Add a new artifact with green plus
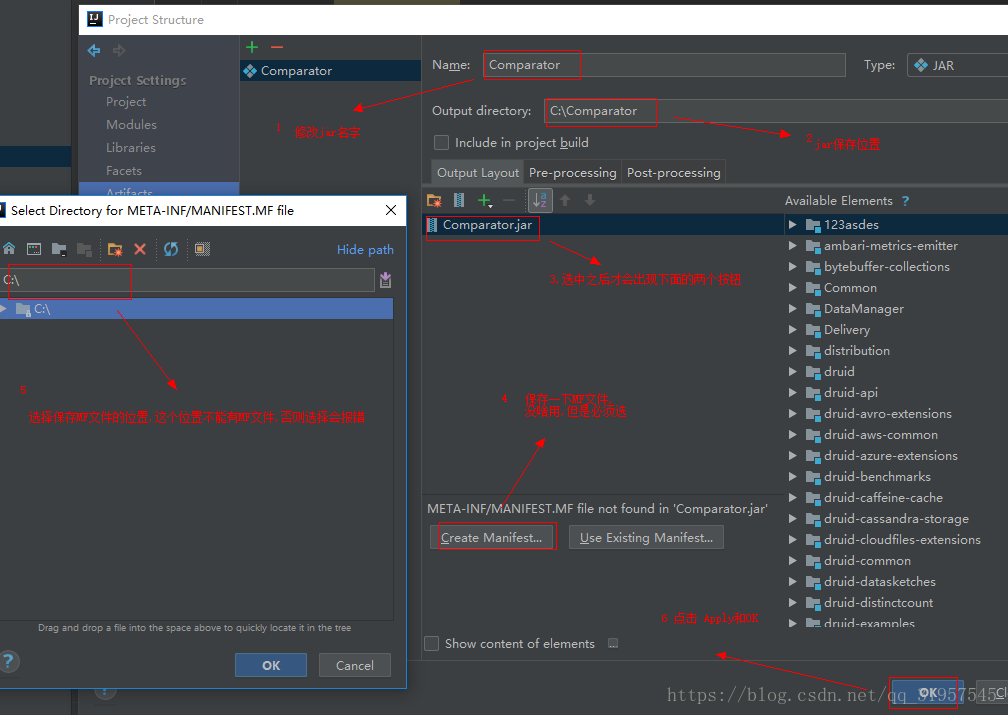 pyautogui.click(x=252, y=47)
